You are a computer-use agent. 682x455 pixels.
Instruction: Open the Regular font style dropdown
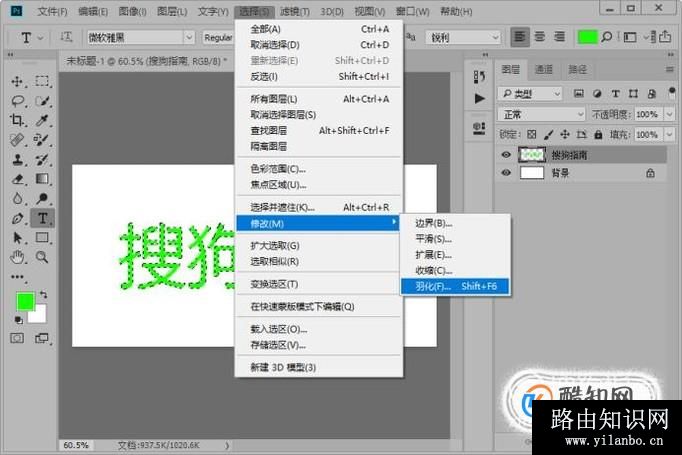(x=218, y=37)
